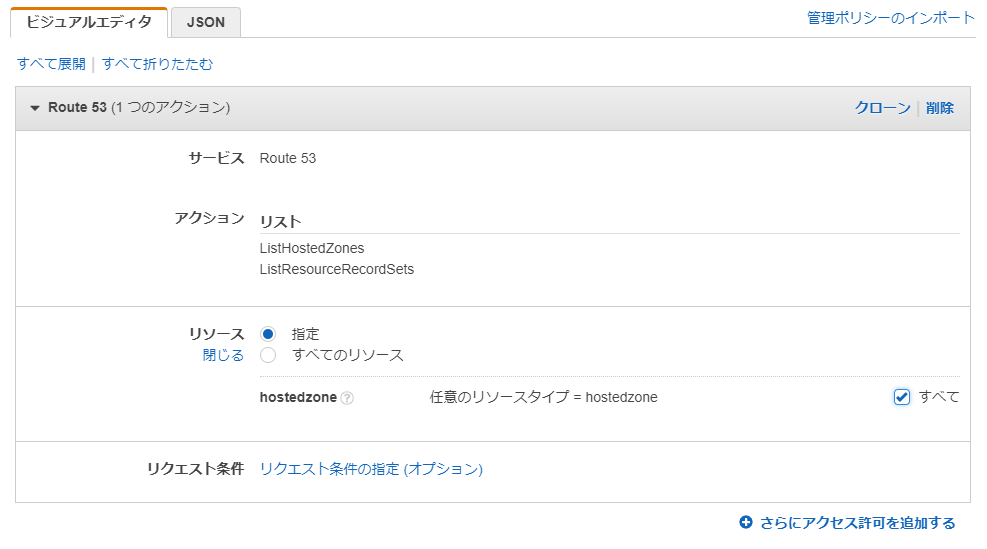The width and height of the screenshot is (987, 549).
Task: Open the ビジュアルエディタ tab
Action: click(89, 22)
